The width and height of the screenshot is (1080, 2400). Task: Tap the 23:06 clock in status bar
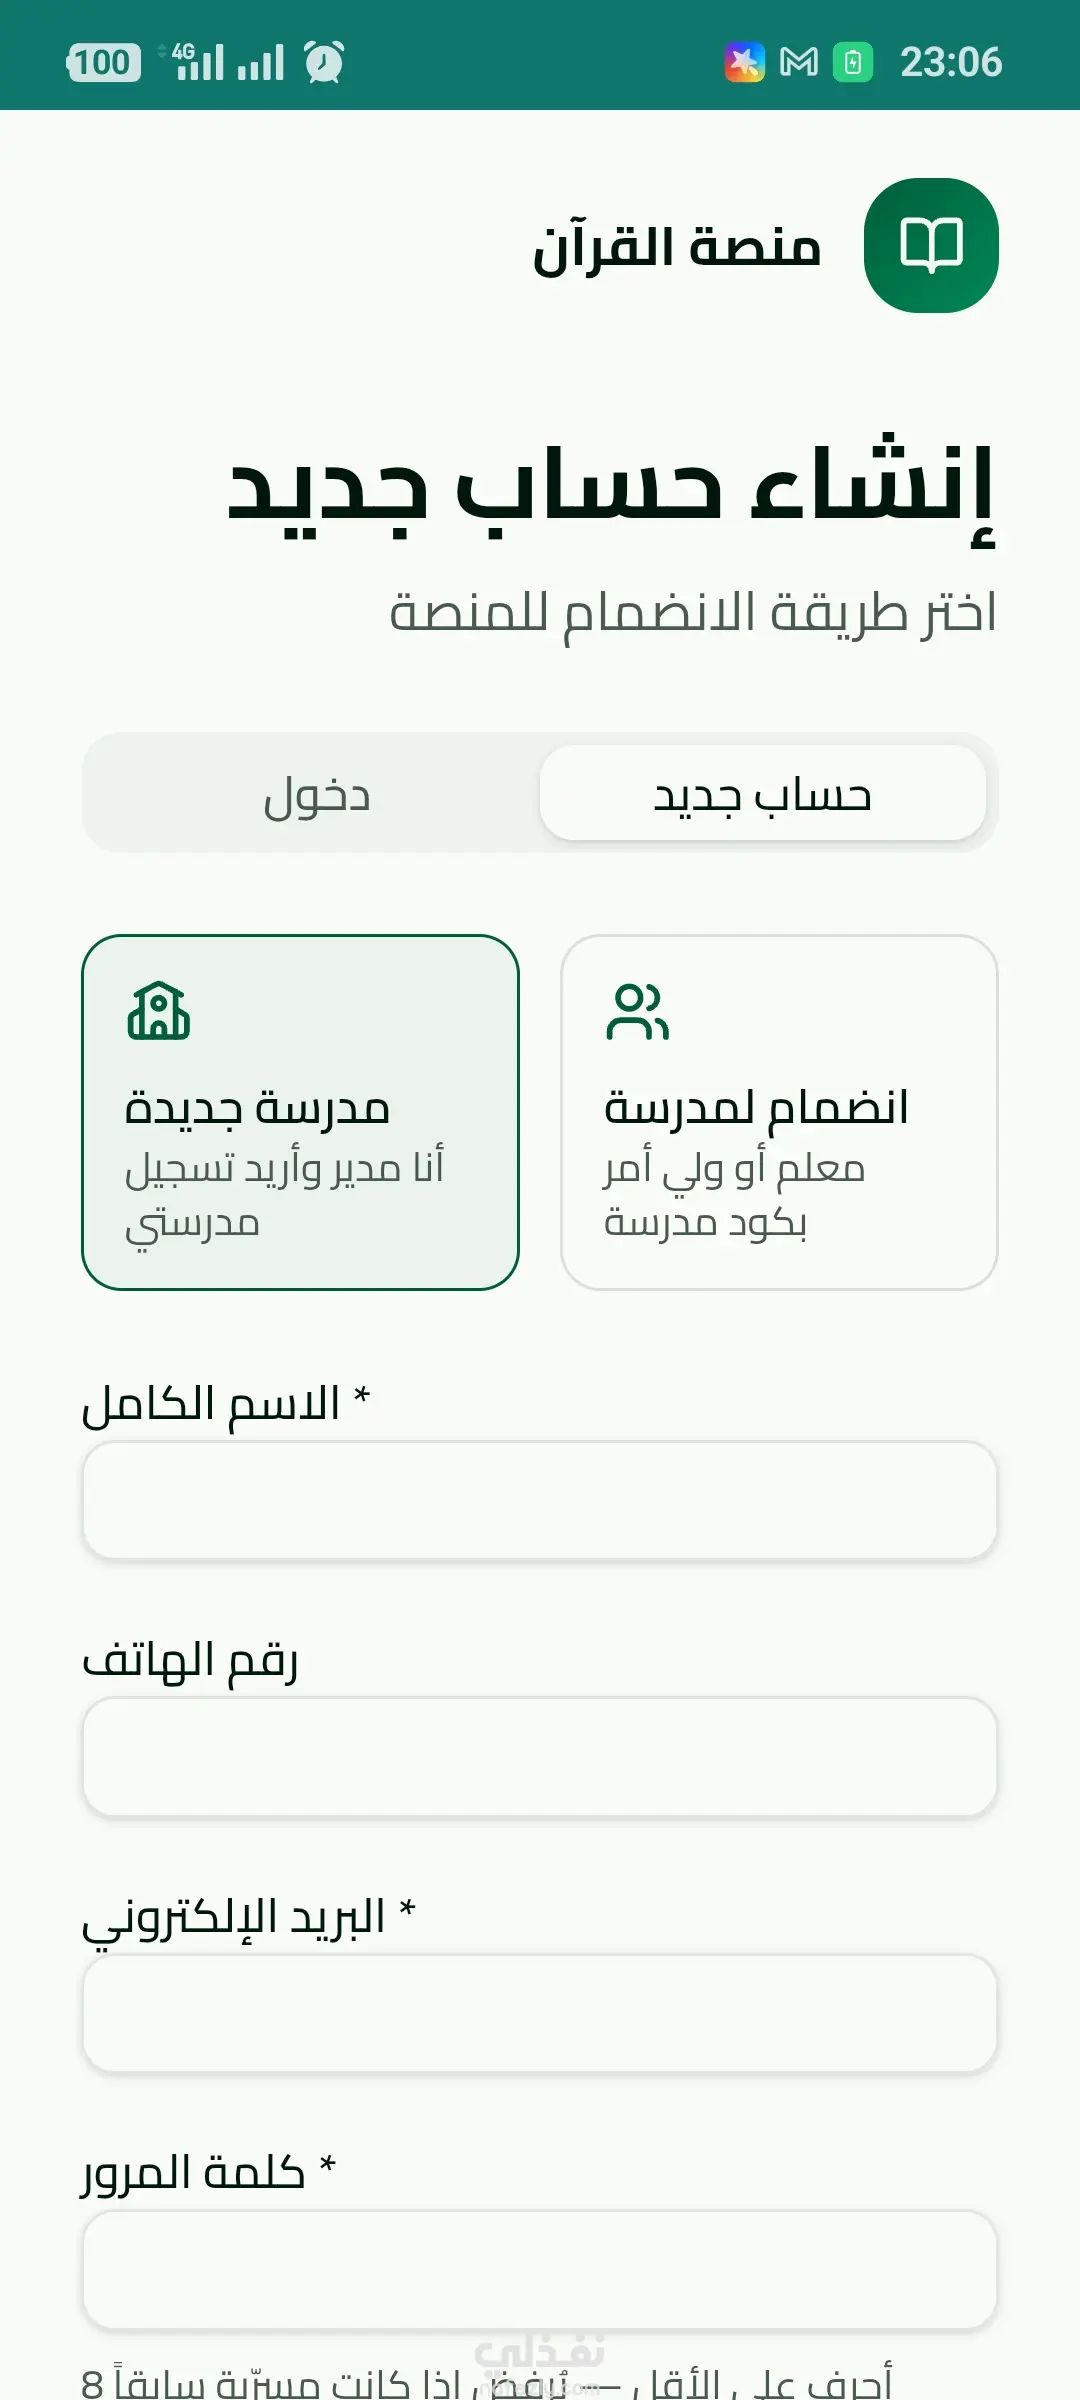951,62
